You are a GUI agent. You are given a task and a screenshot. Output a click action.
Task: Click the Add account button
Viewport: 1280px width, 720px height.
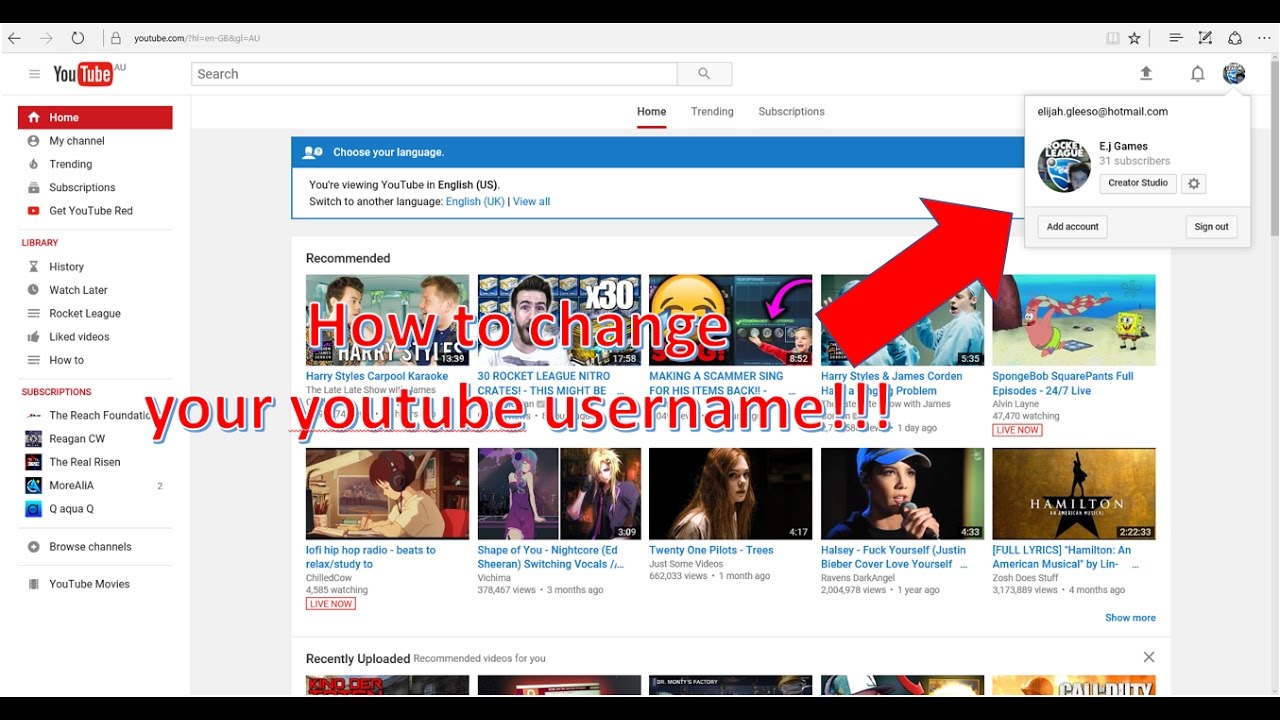(x=1073, y=227)
